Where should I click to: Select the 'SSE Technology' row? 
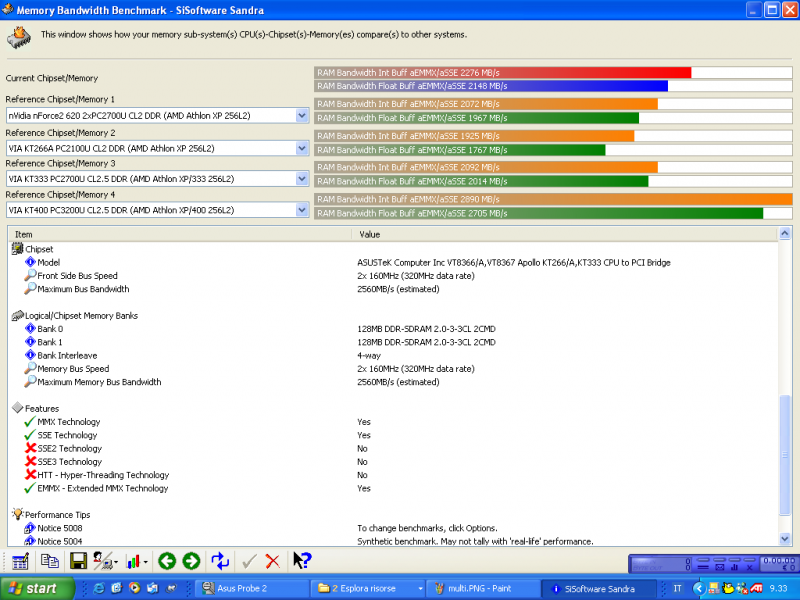pyautogui.click(x=393, y=435)
